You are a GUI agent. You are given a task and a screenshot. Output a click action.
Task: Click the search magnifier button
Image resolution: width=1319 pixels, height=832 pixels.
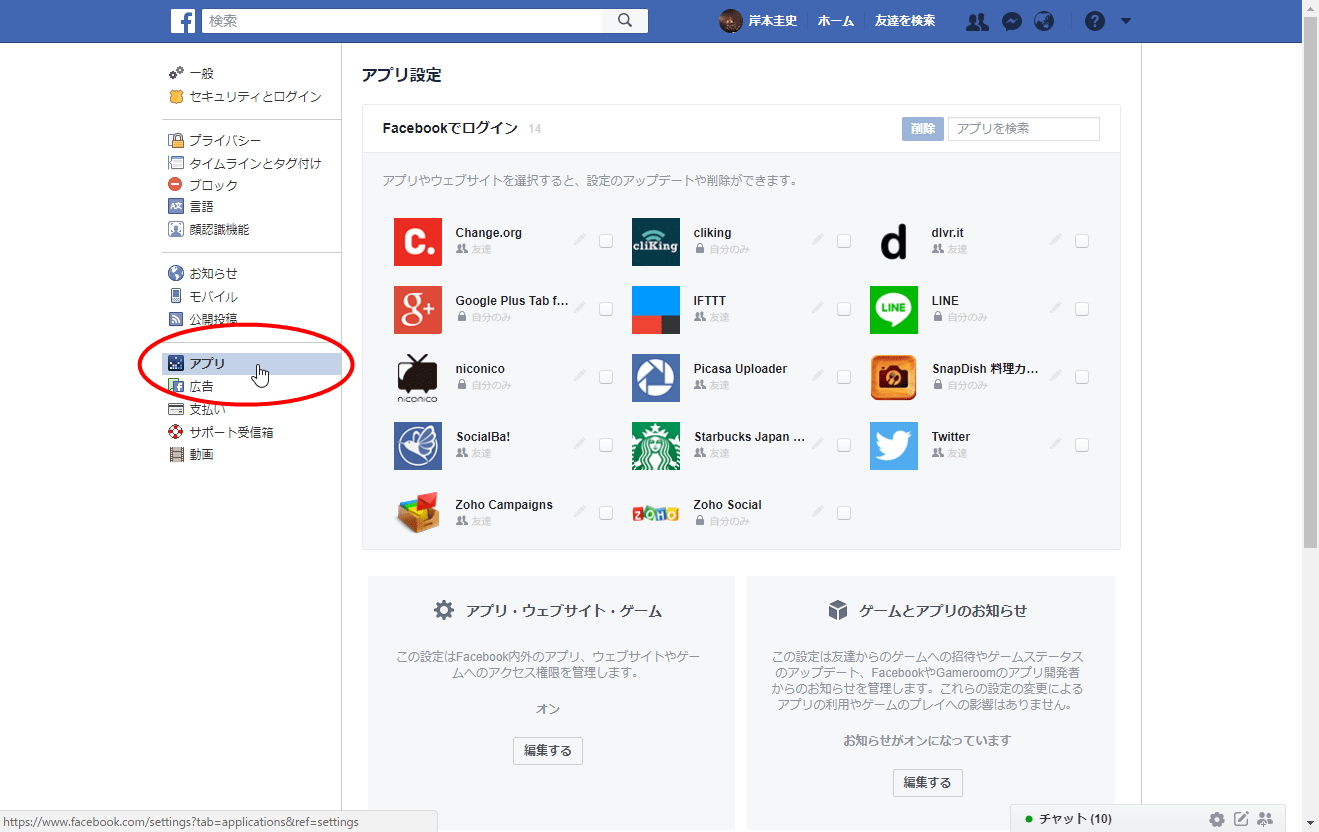click(625, 20)
